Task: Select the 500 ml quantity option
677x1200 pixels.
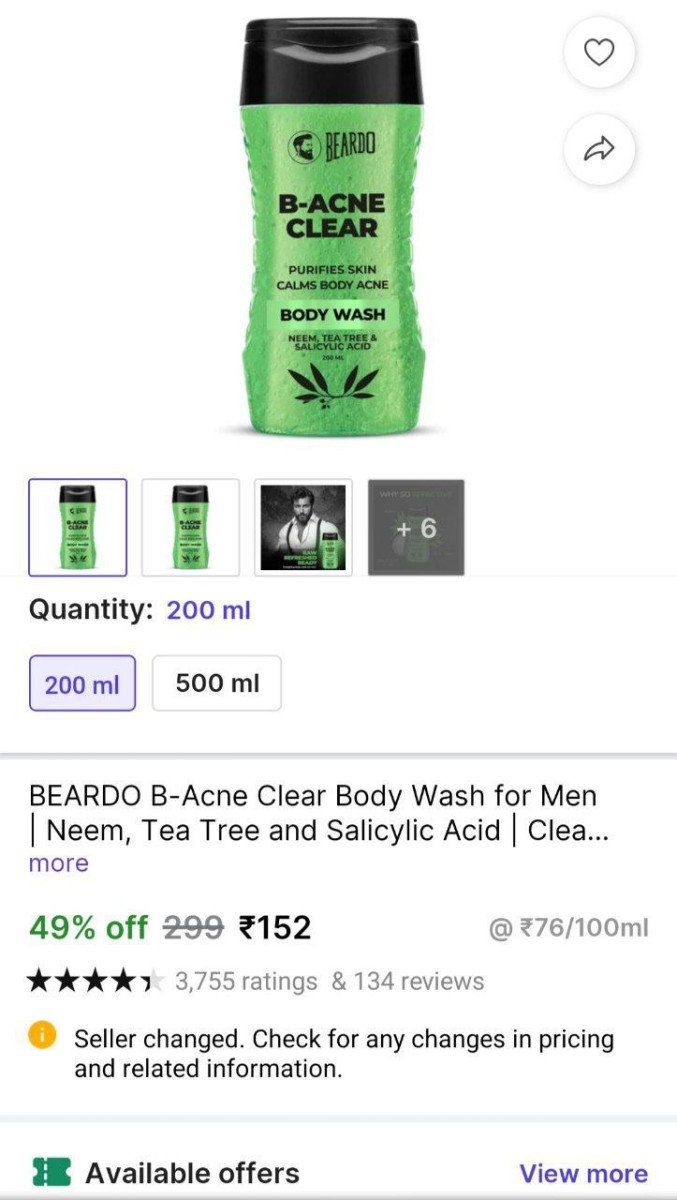Action: (x=217, y=683)
